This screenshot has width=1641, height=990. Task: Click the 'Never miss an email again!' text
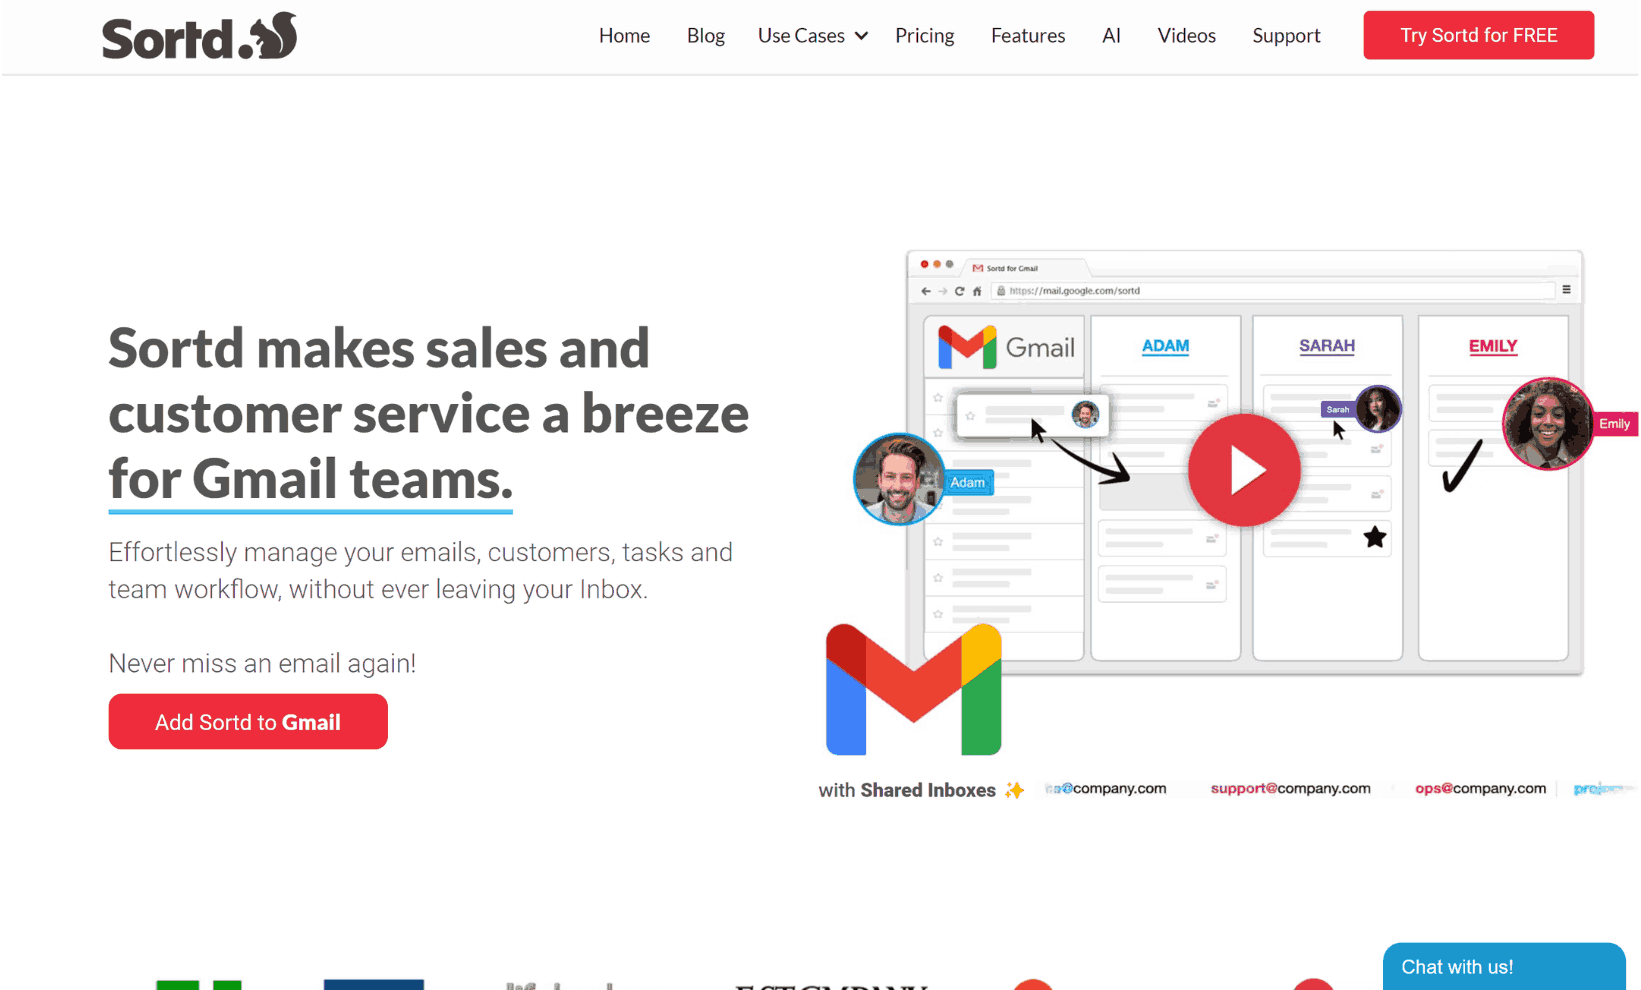coord(262,663)
